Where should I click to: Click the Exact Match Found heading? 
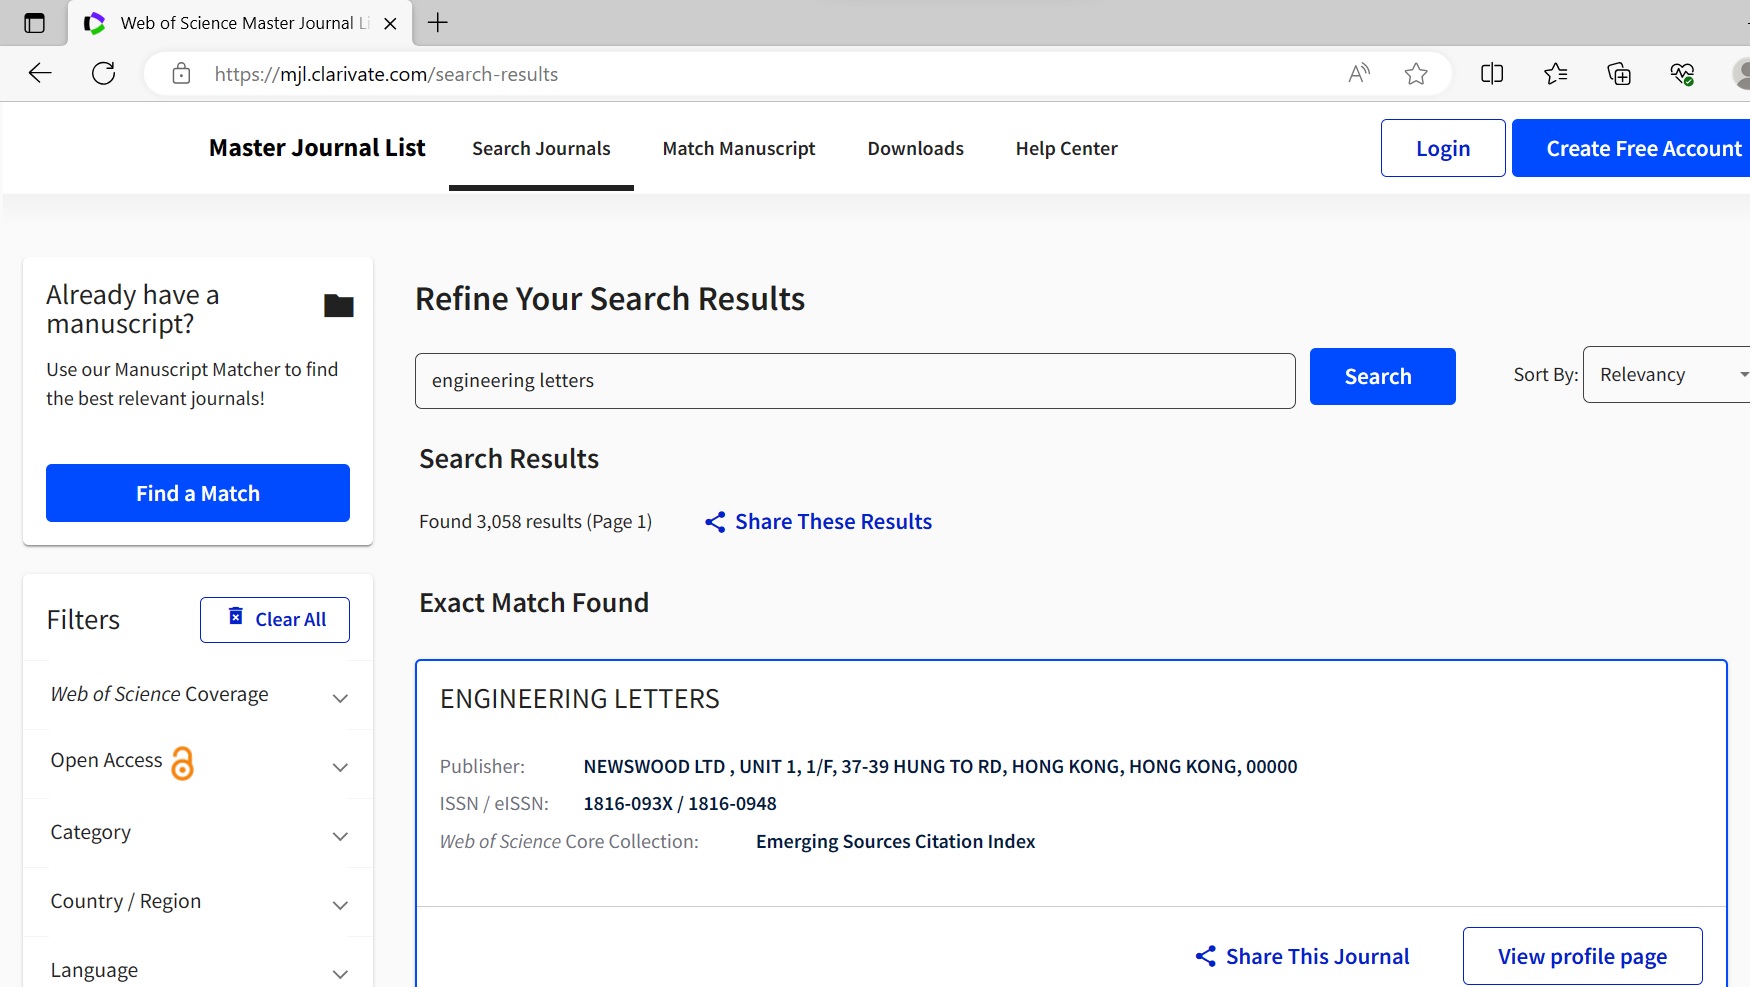click(x=534, y=602)
